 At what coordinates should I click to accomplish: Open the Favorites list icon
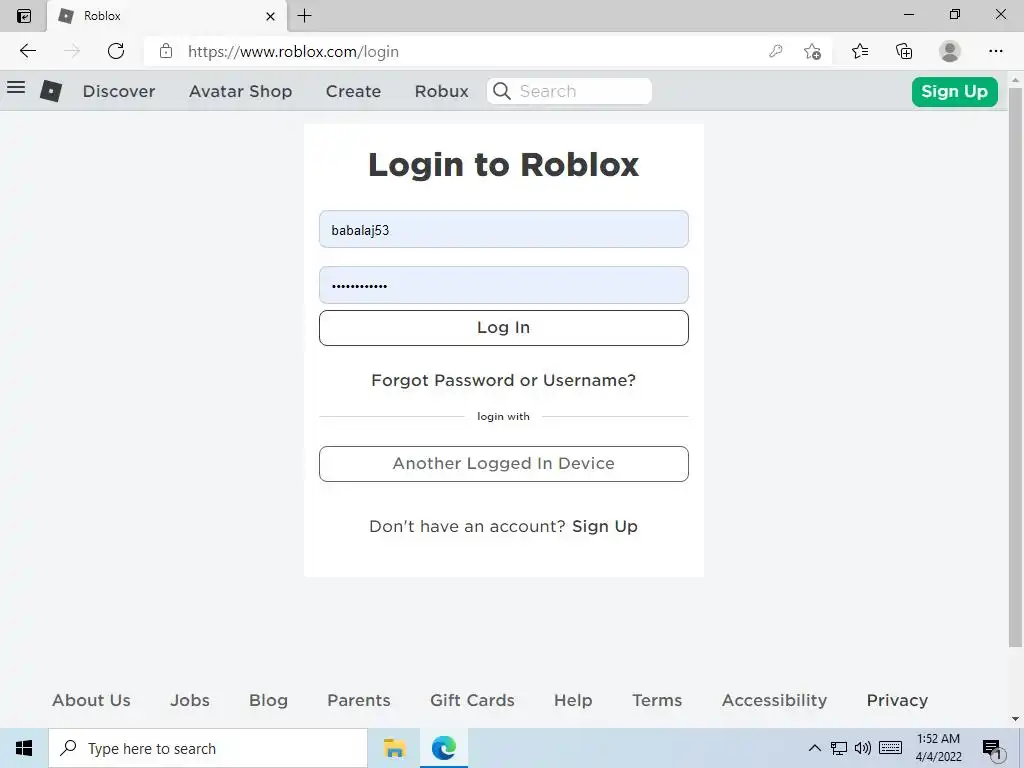point(860,51)
